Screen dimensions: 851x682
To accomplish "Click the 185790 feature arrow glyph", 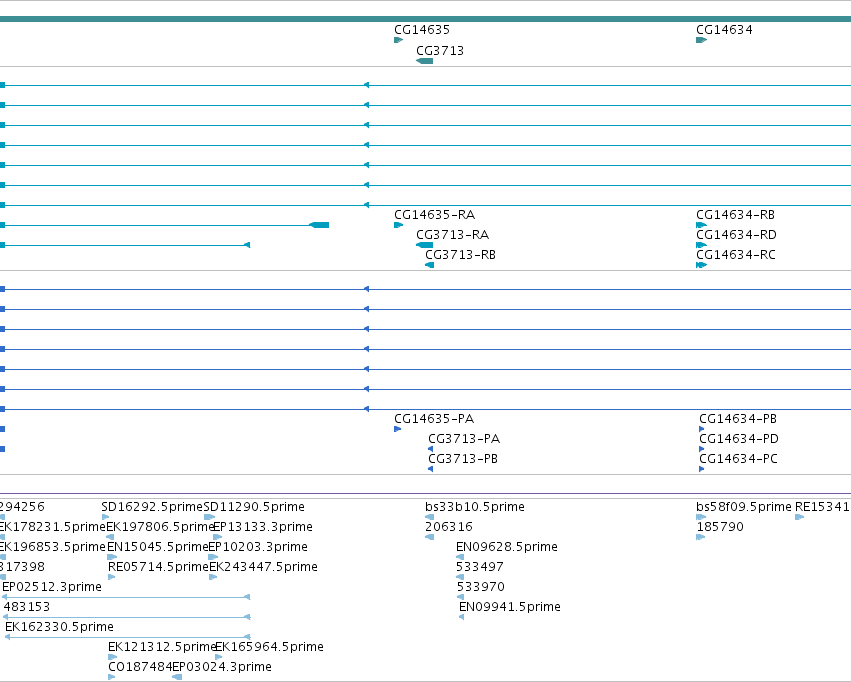I will [700, 537].
